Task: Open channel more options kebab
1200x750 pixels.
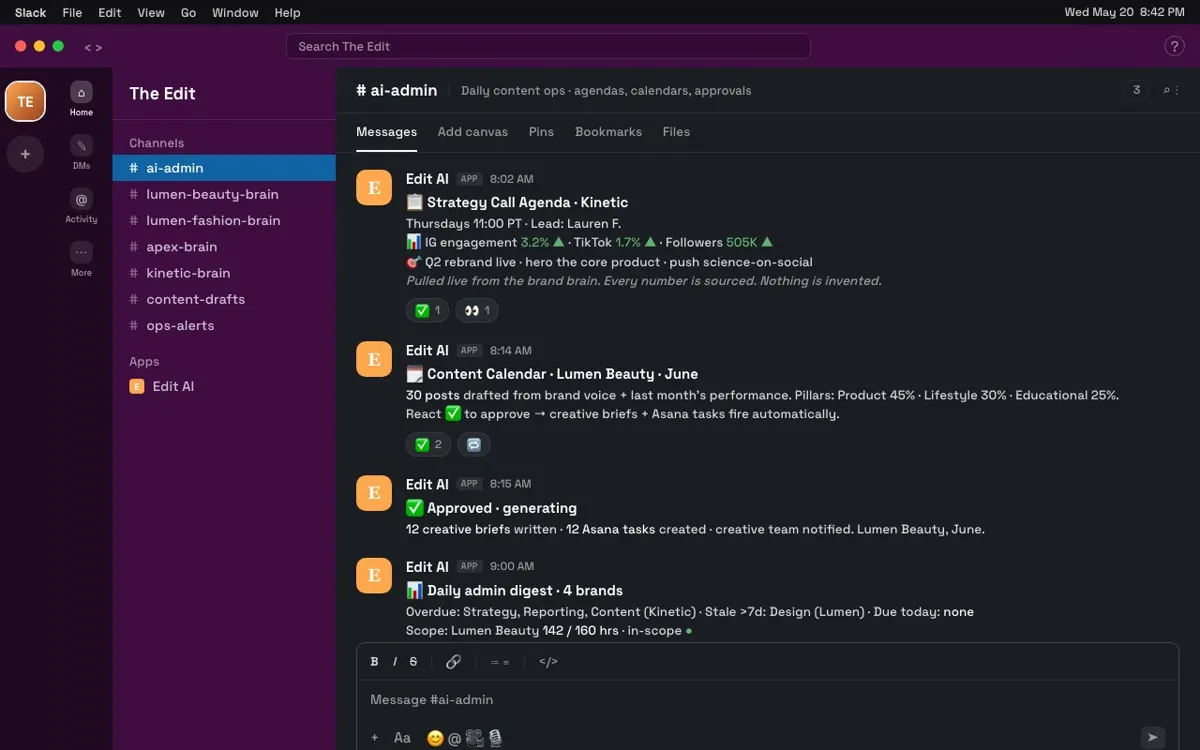Action: [x=1177, y=90]
